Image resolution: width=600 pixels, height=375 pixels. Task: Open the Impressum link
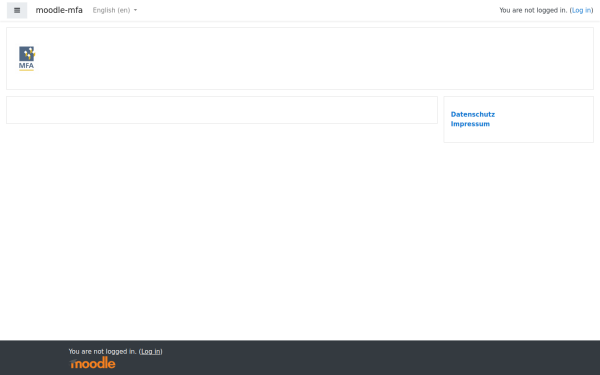pyautogui.click(x=470, y=124)
